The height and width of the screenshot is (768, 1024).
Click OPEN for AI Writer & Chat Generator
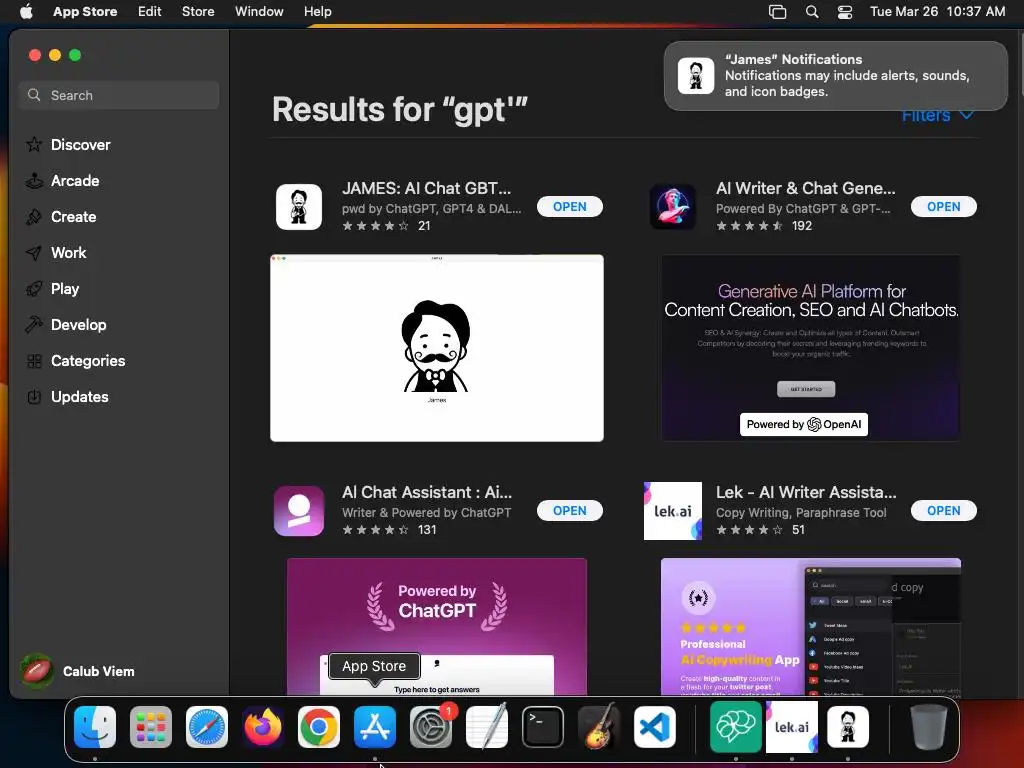click(944, 206)
